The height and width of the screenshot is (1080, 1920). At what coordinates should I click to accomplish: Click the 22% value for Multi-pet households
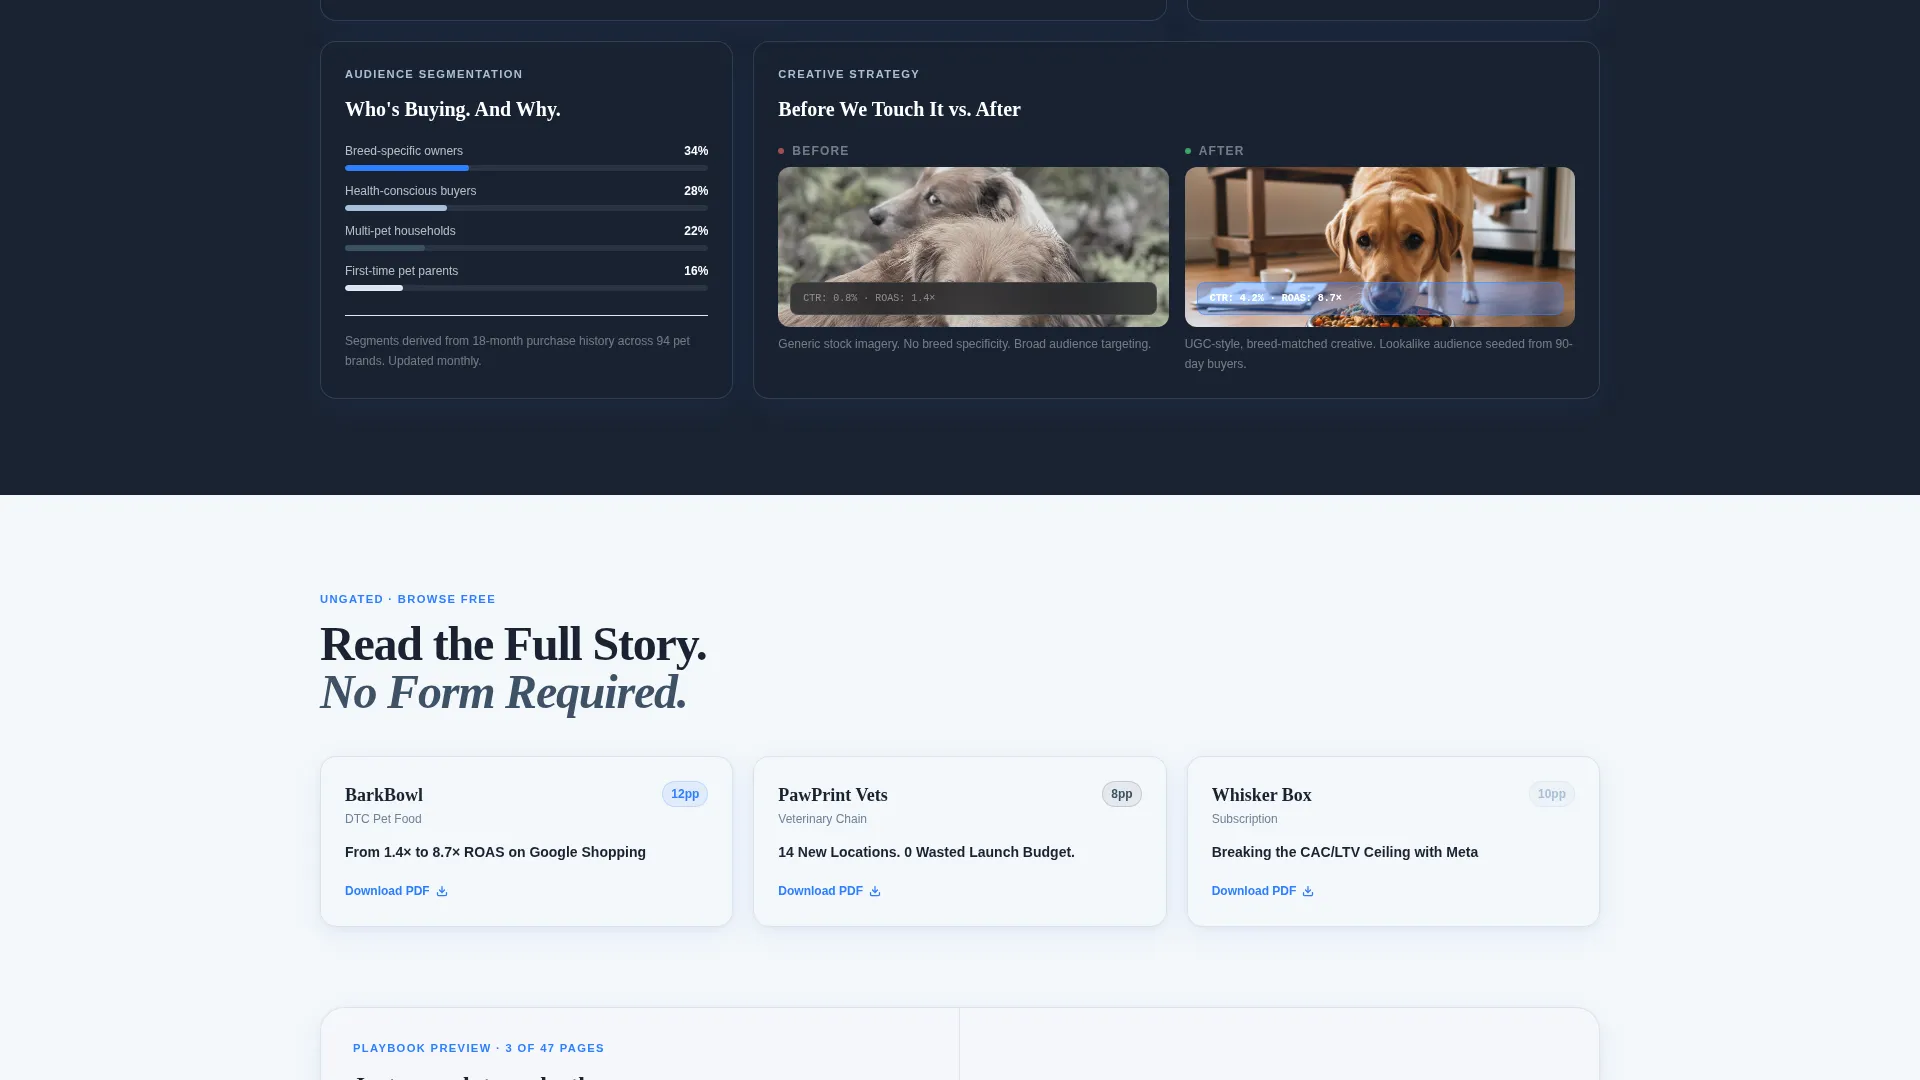[x=696, y=231]
